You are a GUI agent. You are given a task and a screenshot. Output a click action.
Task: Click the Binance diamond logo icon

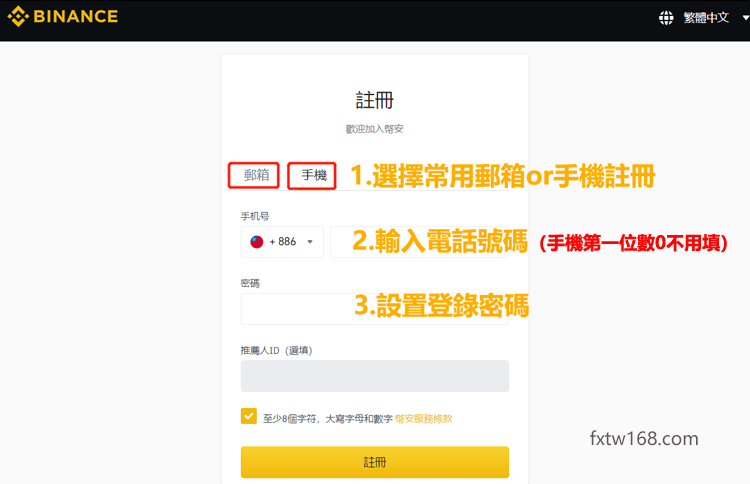pos(19,17)
